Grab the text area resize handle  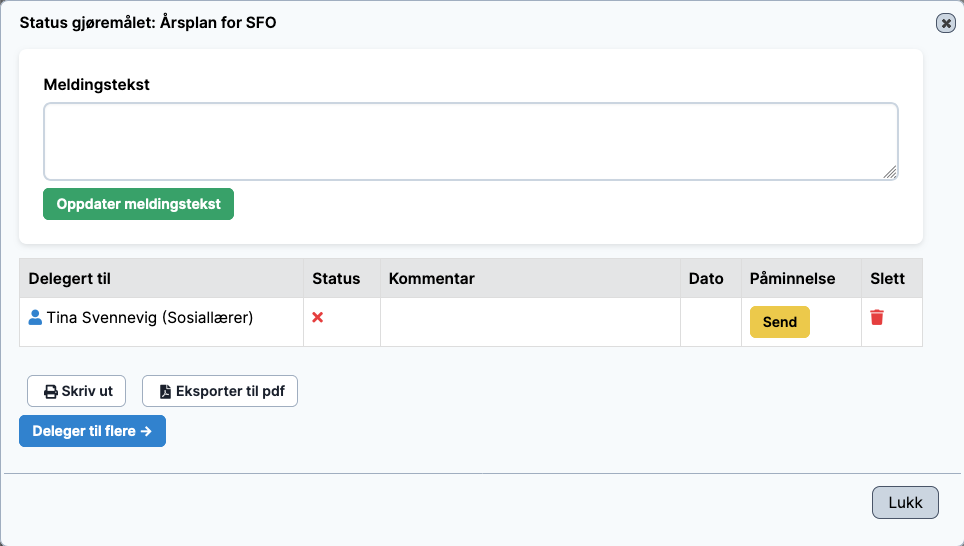[890, 172]
